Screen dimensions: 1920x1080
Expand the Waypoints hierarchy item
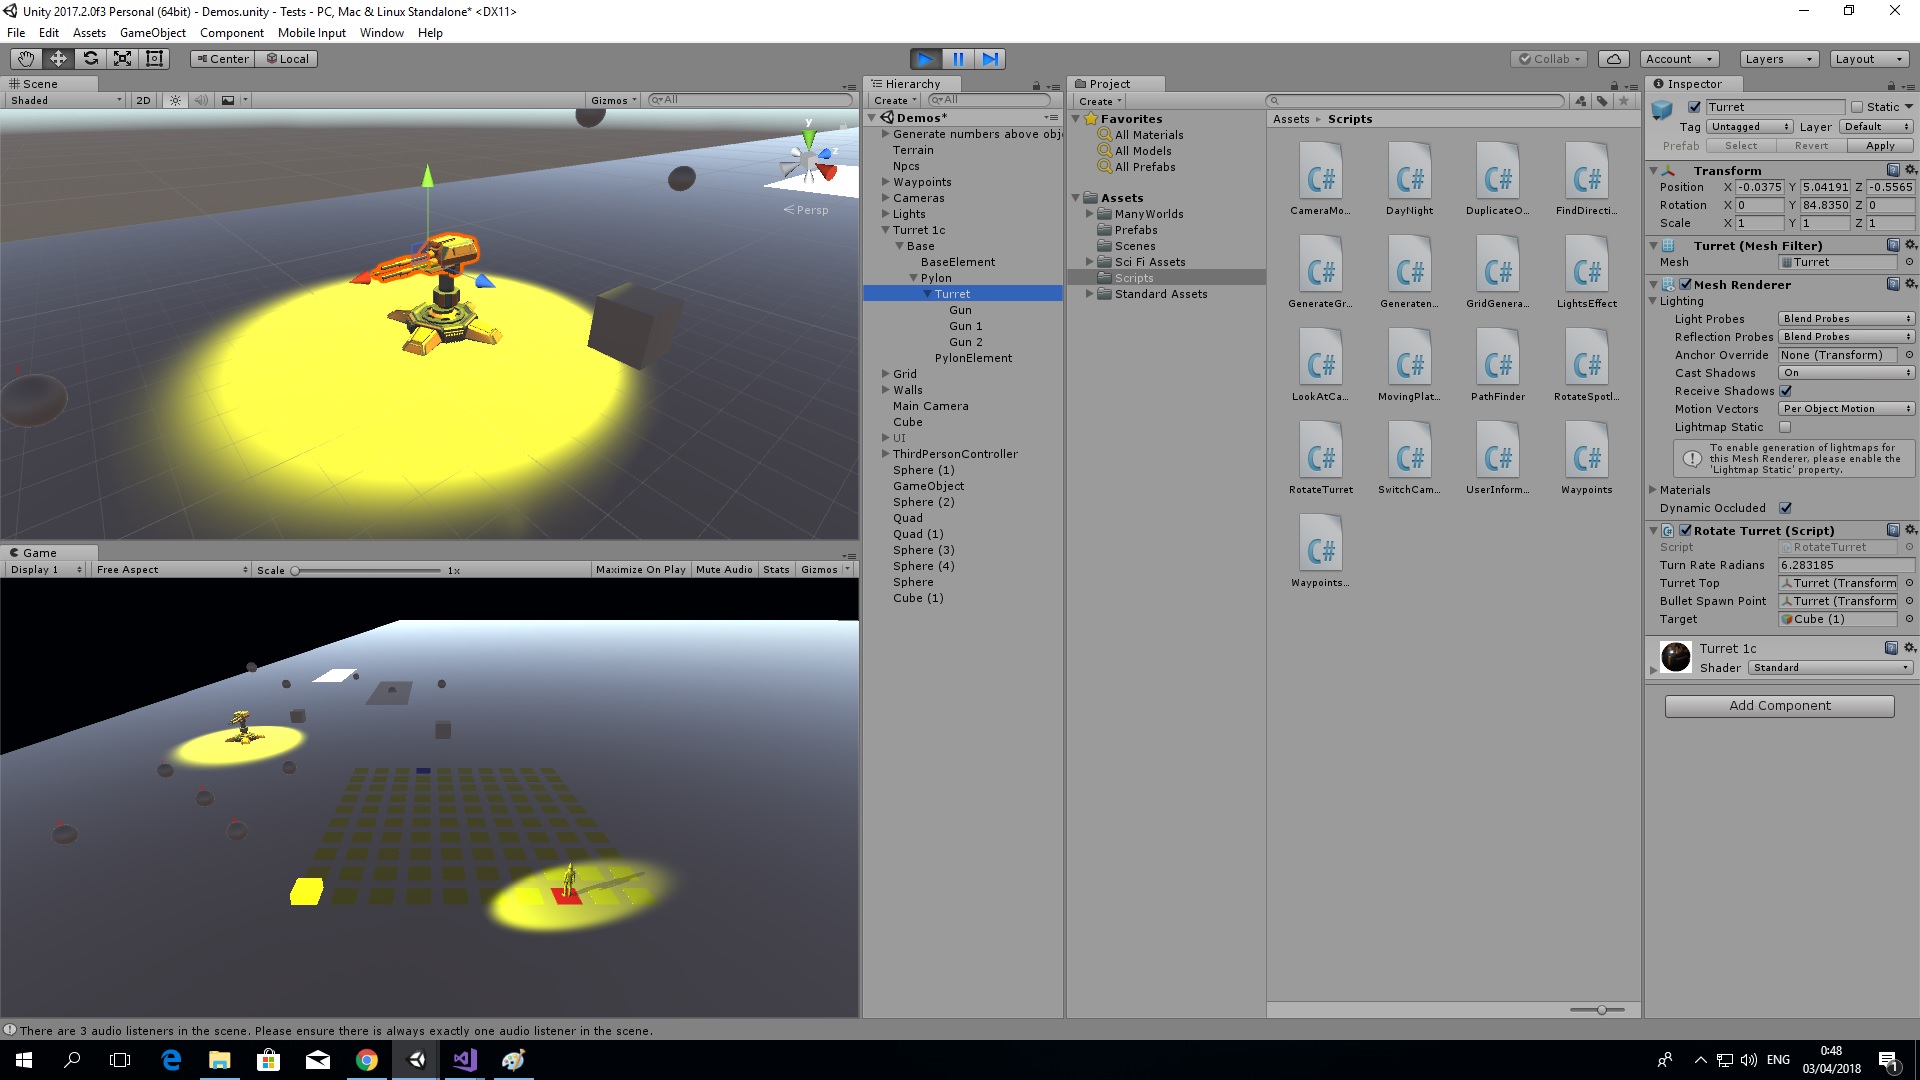click(x=886, y=182)
